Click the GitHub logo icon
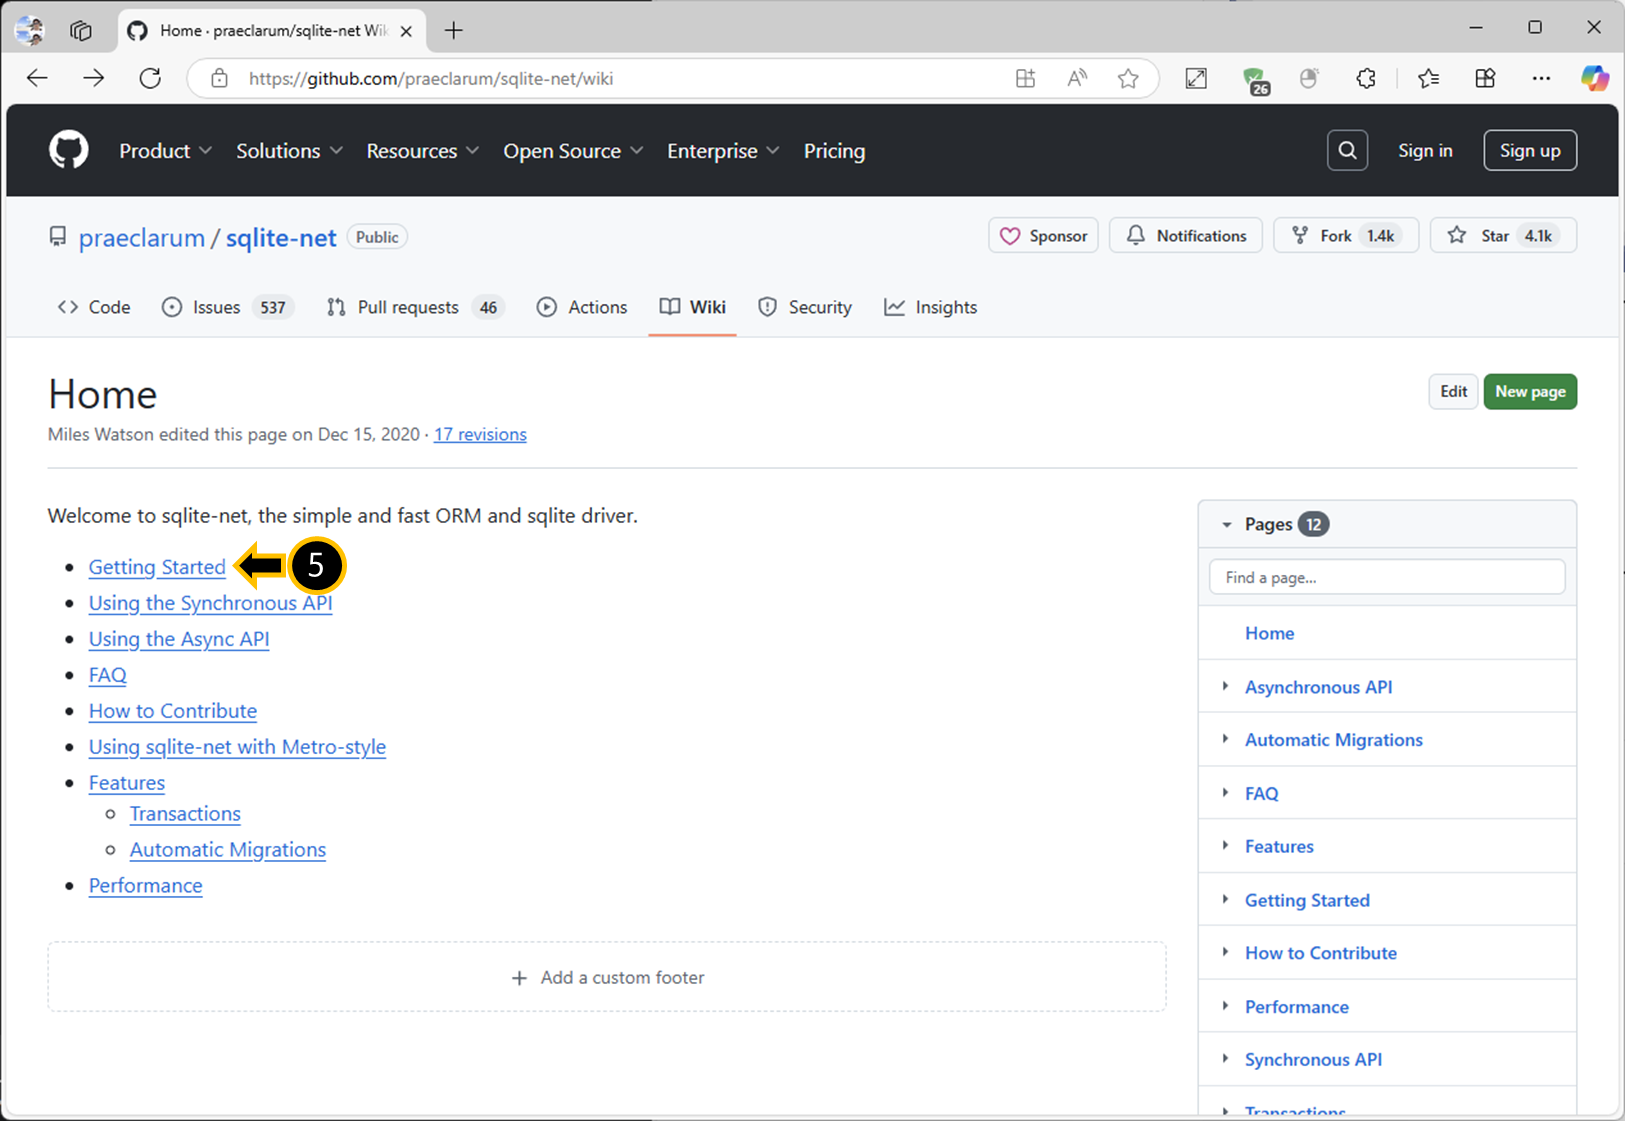The width and height of the screenshot is (1625, 1121). pos(69,151)
